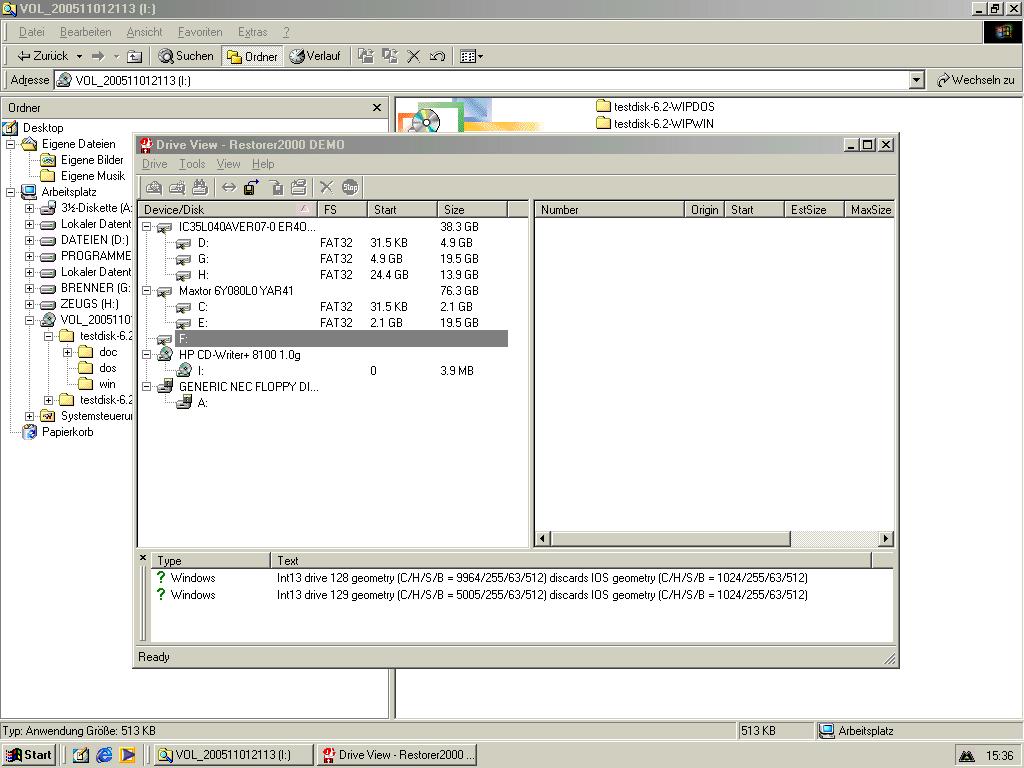The height and width of the screenshot is (768, 1024).
Task: Sort by Device/Disk column header
Action: [227, 210]
